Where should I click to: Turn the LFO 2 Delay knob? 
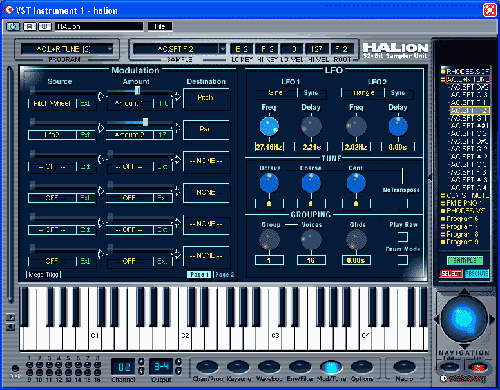[x=398, y=127]
